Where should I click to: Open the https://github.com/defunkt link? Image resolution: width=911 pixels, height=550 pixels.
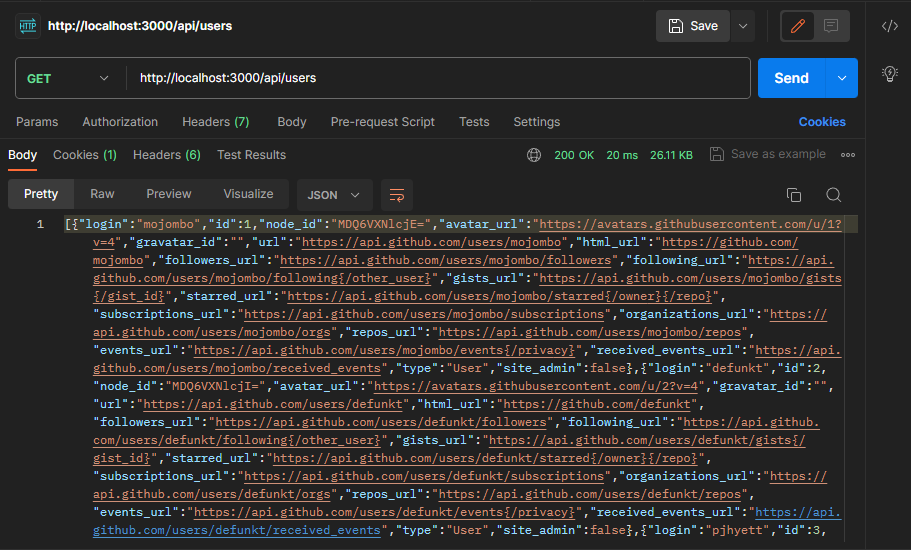pos(597,404)
